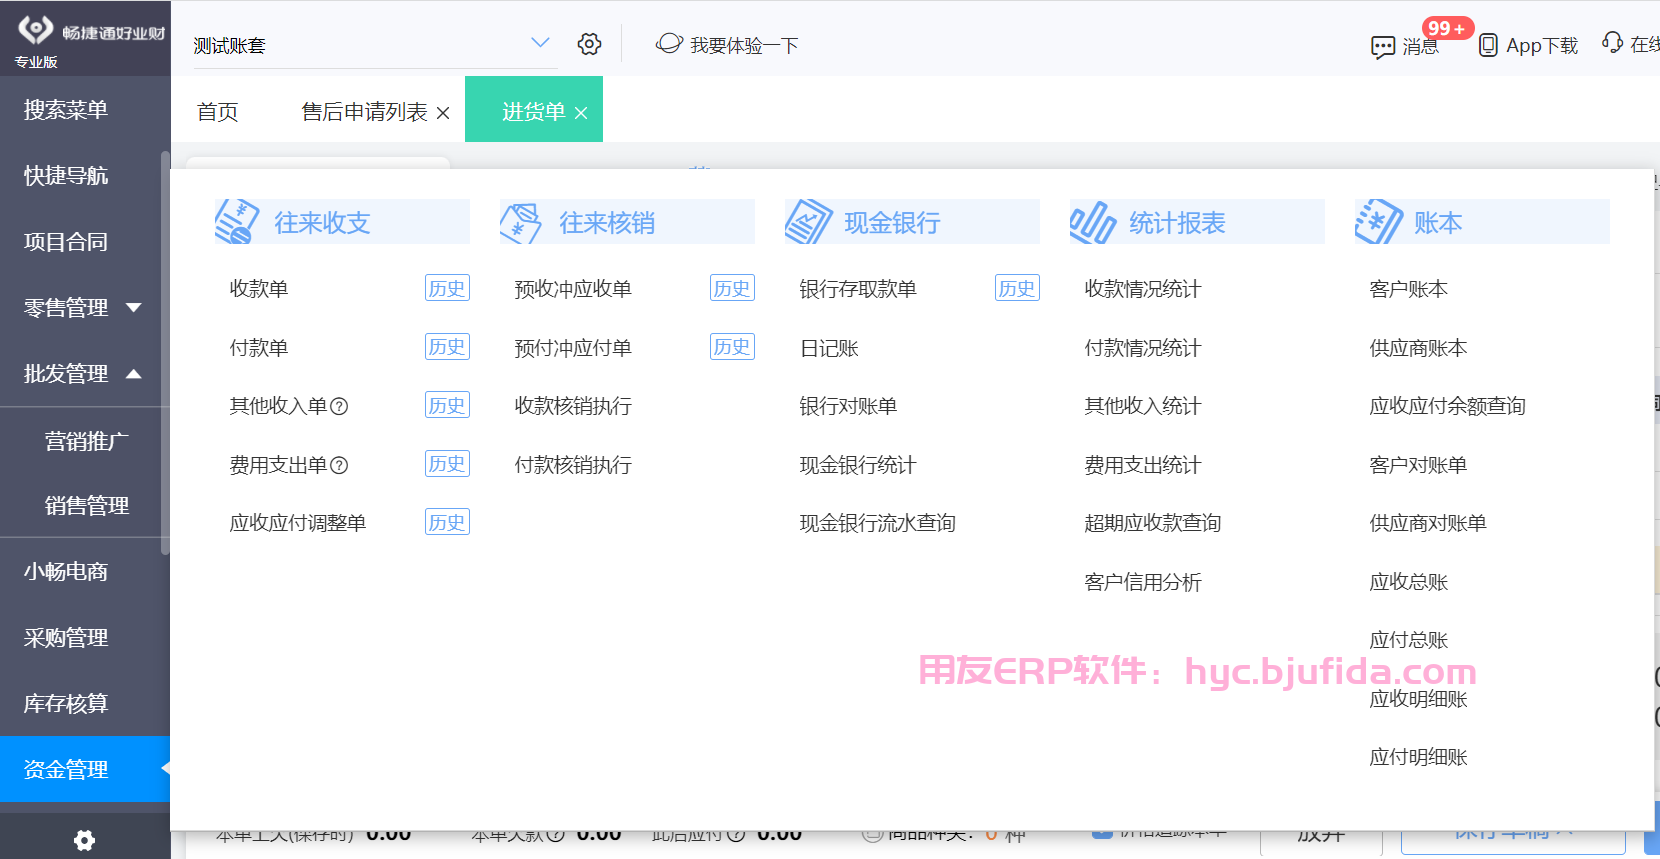Click the 现金银行 category icon
The width and height of the screenshot is (1660, 859).
808,222
